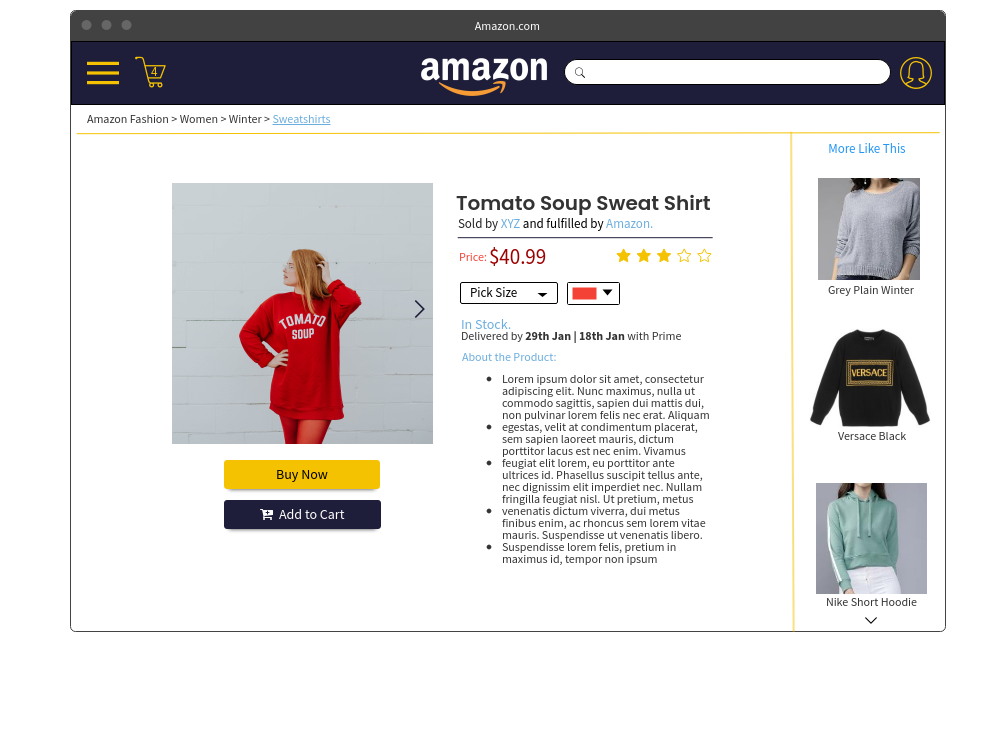Click the Amazon logo
This screenshot has width=995, height=747.
(x=484, y=75)
